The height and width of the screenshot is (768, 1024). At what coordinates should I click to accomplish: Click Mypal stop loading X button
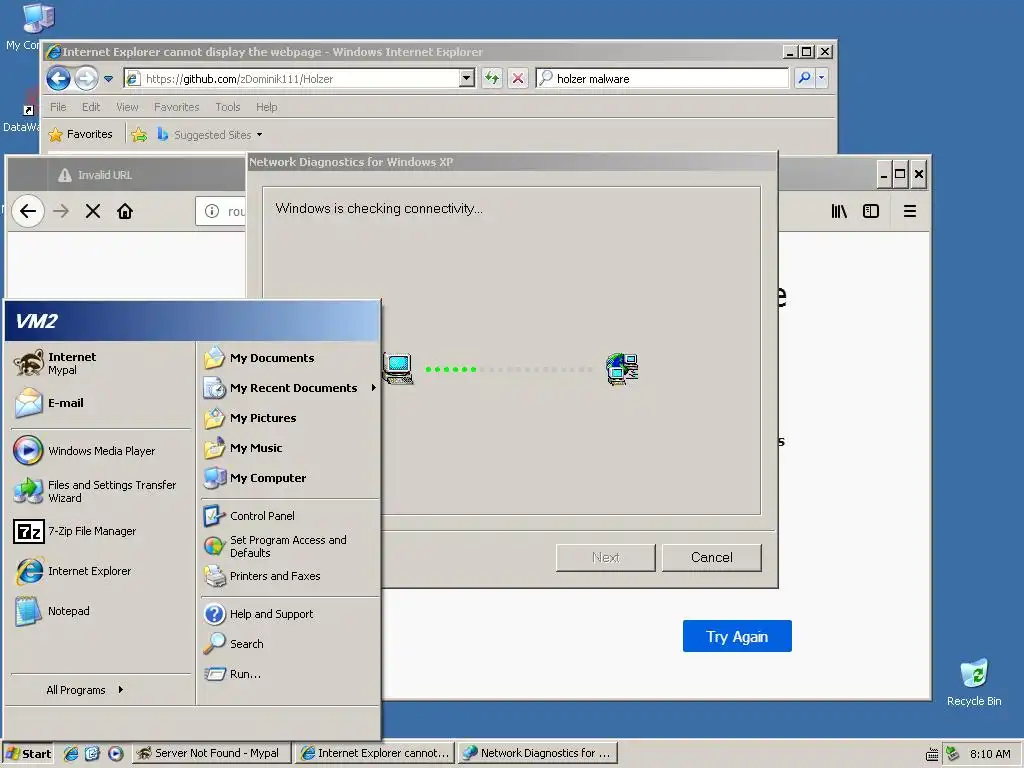93,211
